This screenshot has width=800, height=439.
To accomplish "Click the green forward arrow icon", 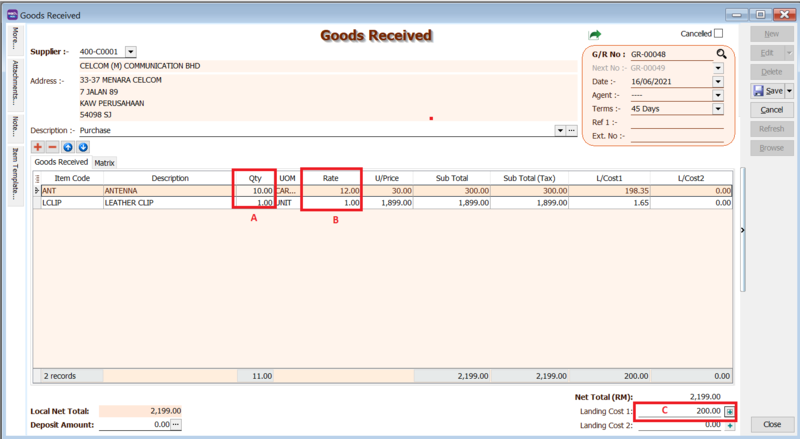I will (x=596, y=34).
